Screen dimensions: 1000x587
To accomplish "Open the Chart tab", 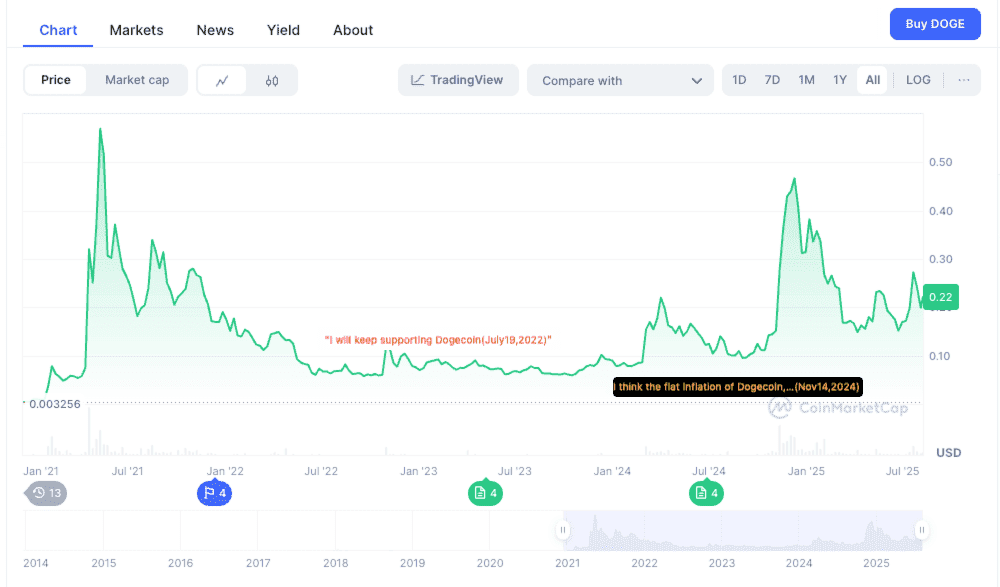I will 58,30.
